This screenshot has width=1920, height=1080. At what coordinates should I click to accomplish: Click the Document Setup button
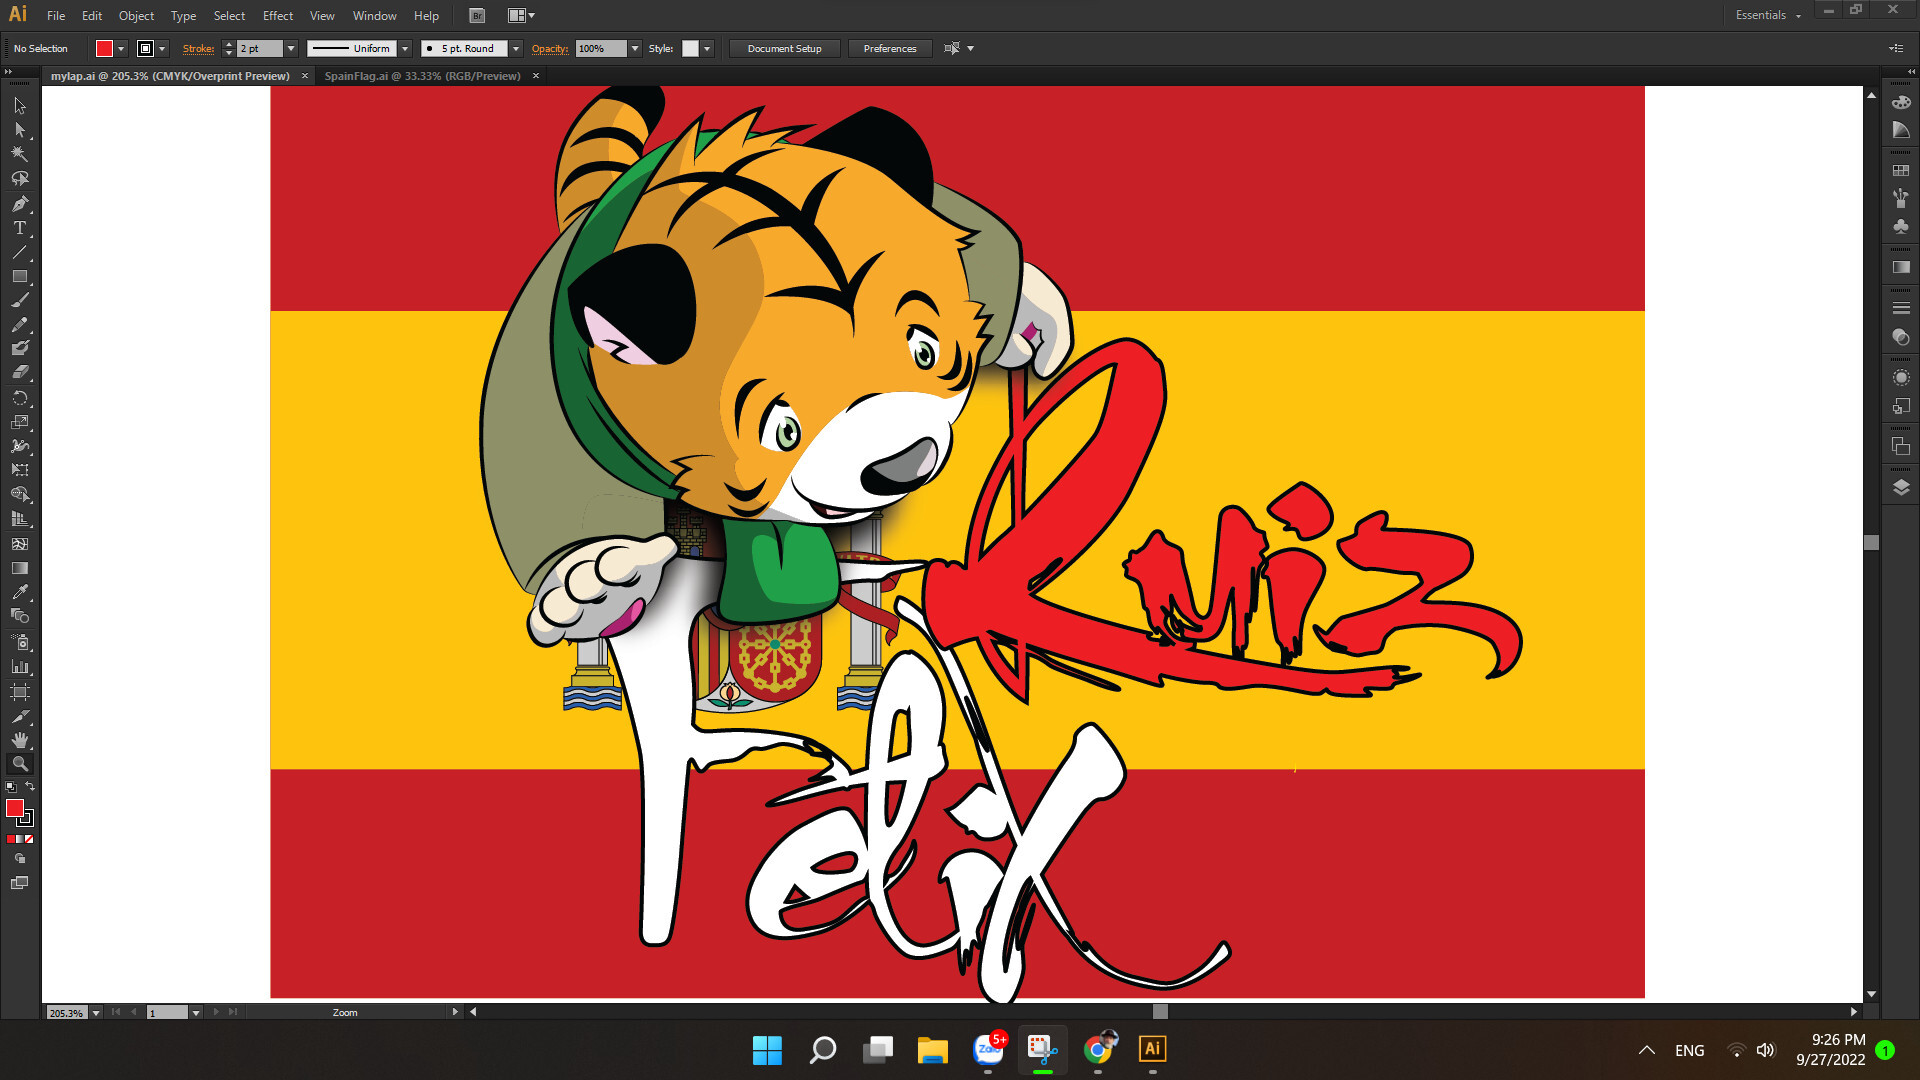coord(784,48)
